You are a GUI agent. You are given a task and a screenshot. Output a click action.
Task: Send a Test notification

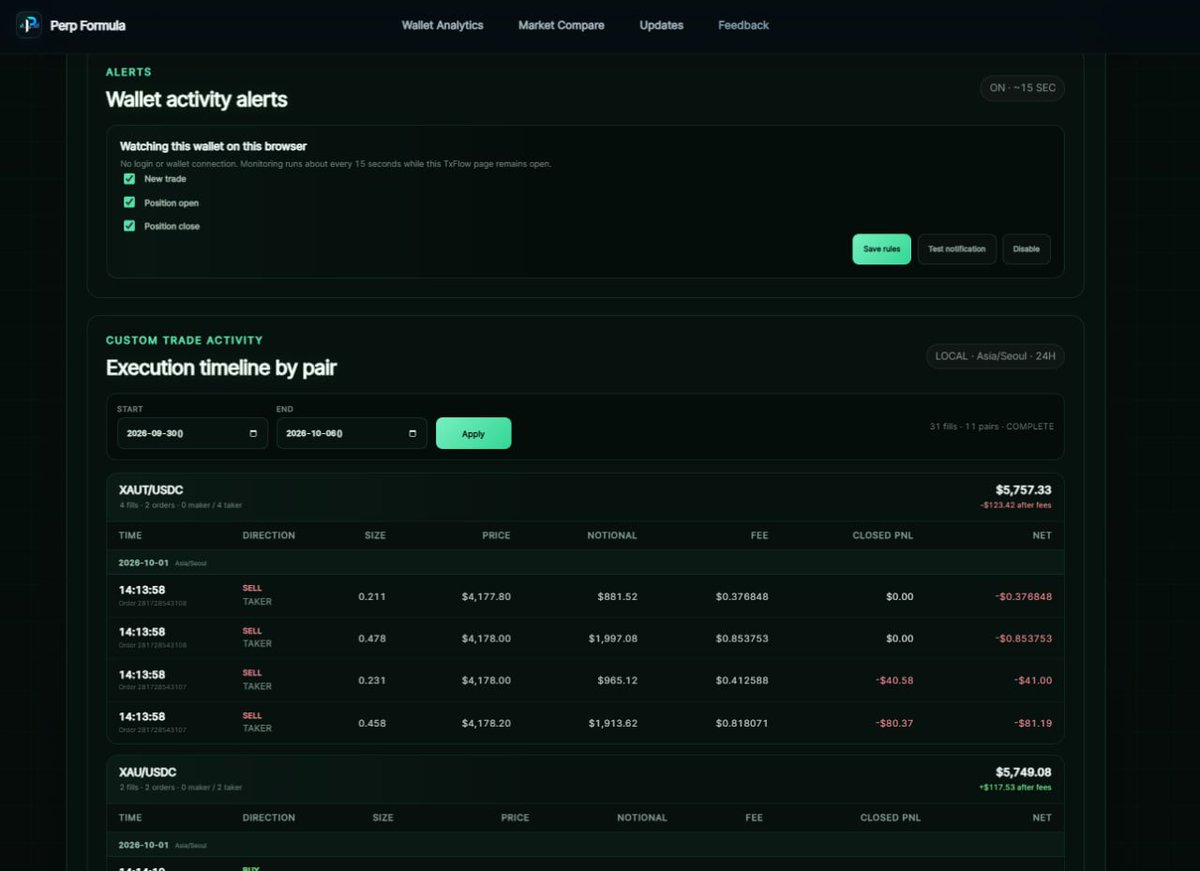click(957, 249)
